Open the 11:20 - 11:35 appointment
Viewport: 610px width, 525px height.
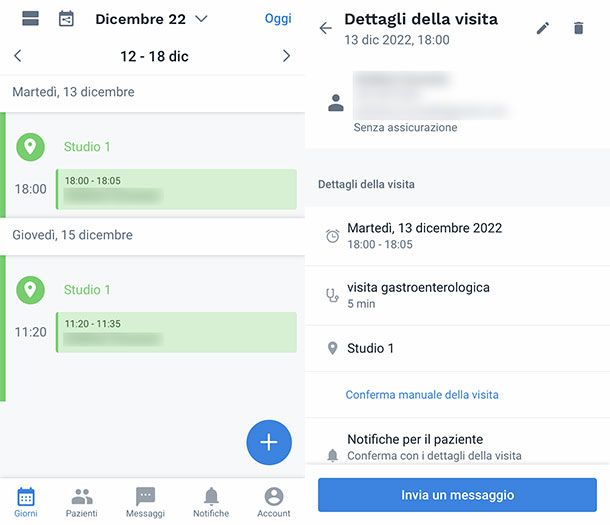(176, 332)
